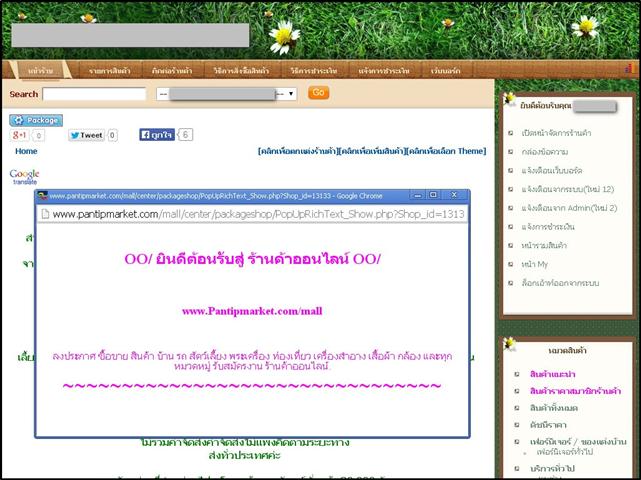641x480 pixels.
Task: Click www.Pantipmarket.com/mall link in popup
Action: (x=252, y=311)
